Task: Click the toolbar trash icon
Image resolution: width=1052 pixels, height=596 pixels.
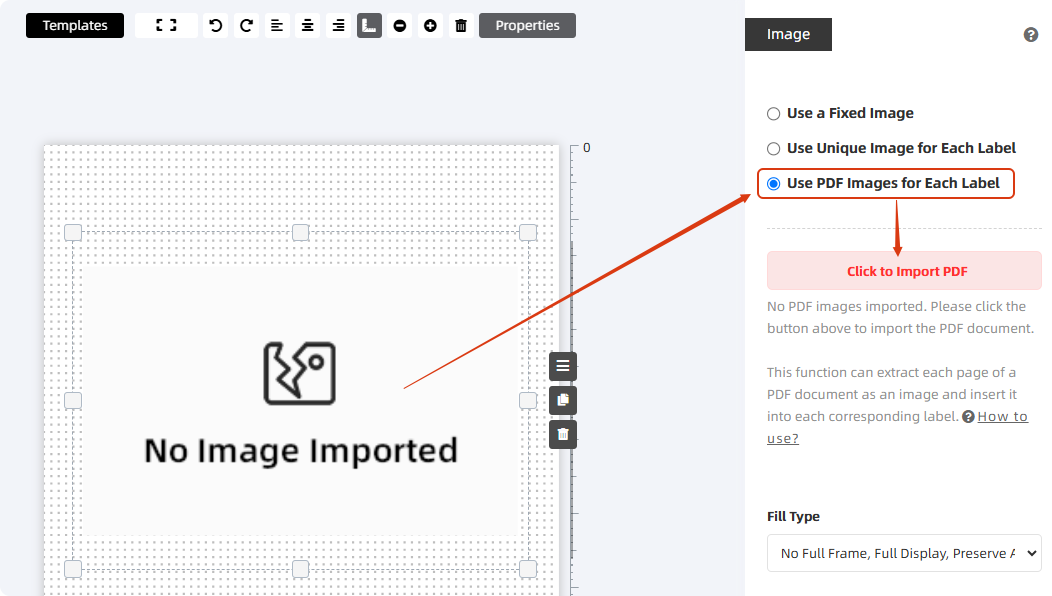Action: click(x=461, y=26)
